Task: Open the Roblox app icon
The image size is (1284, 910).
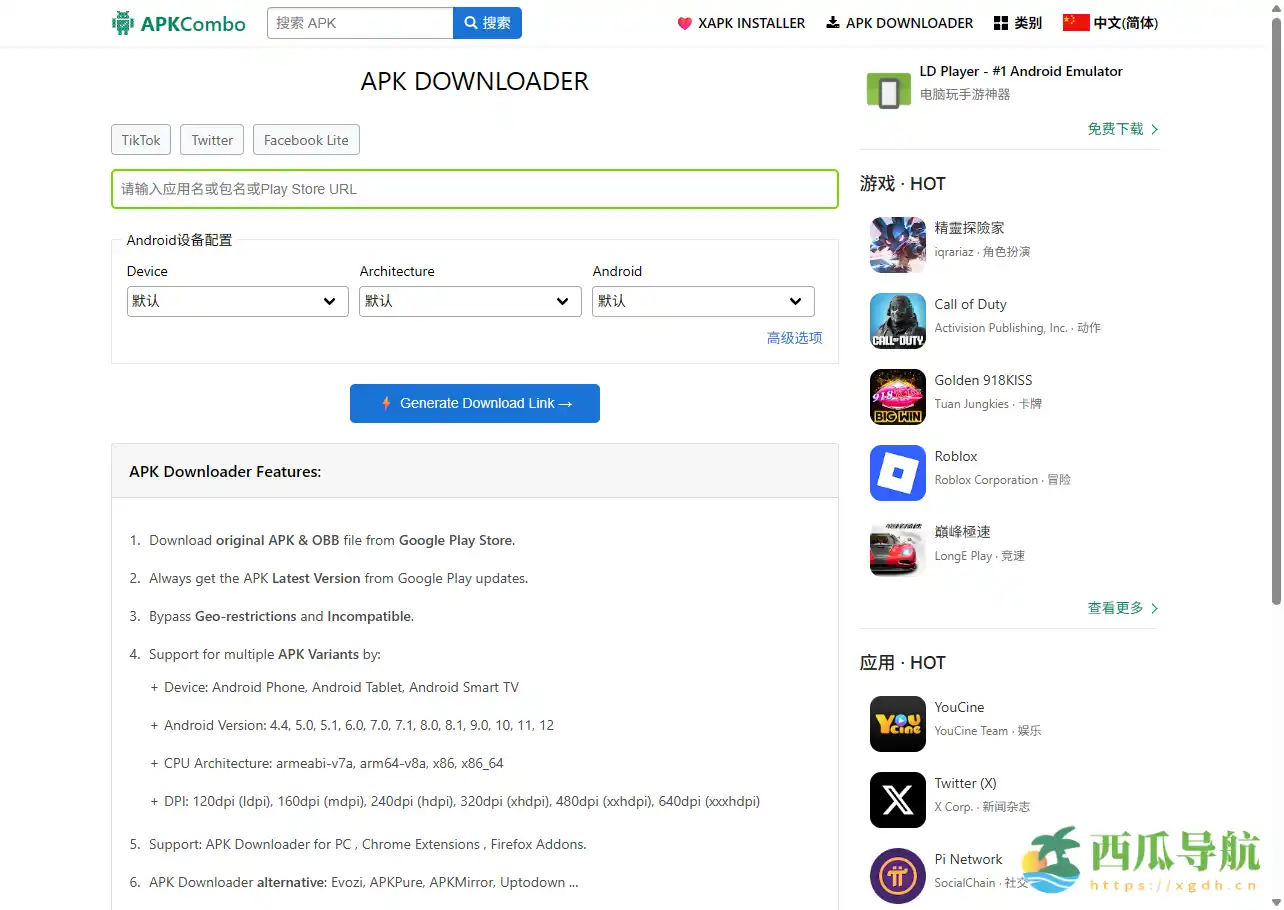Action: click(897, 473)
